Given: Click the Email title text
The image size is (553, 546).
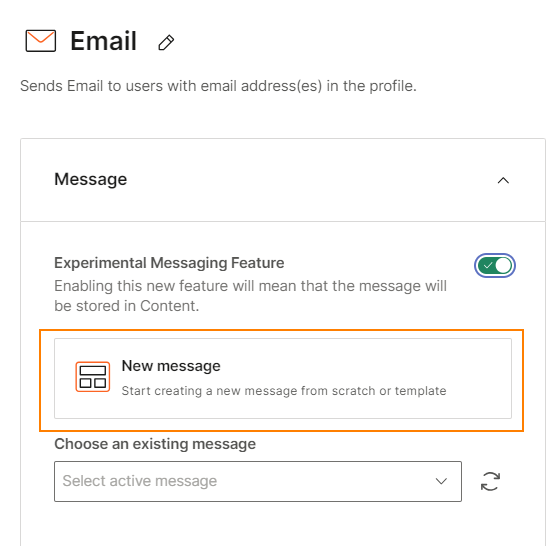Looking at the screenshot, I should click(x=103, y=41).
